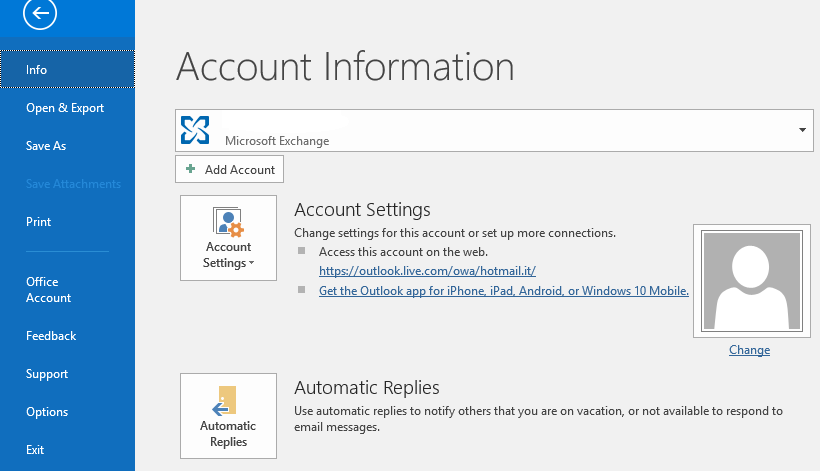
Task: Click the Microsoft Exchange logo icon
Action: tap(195, 130)
